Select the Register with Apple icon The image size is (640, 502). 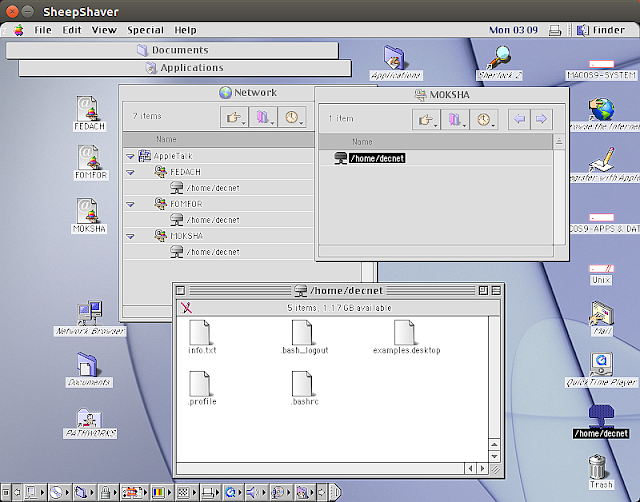pos(603,165)
